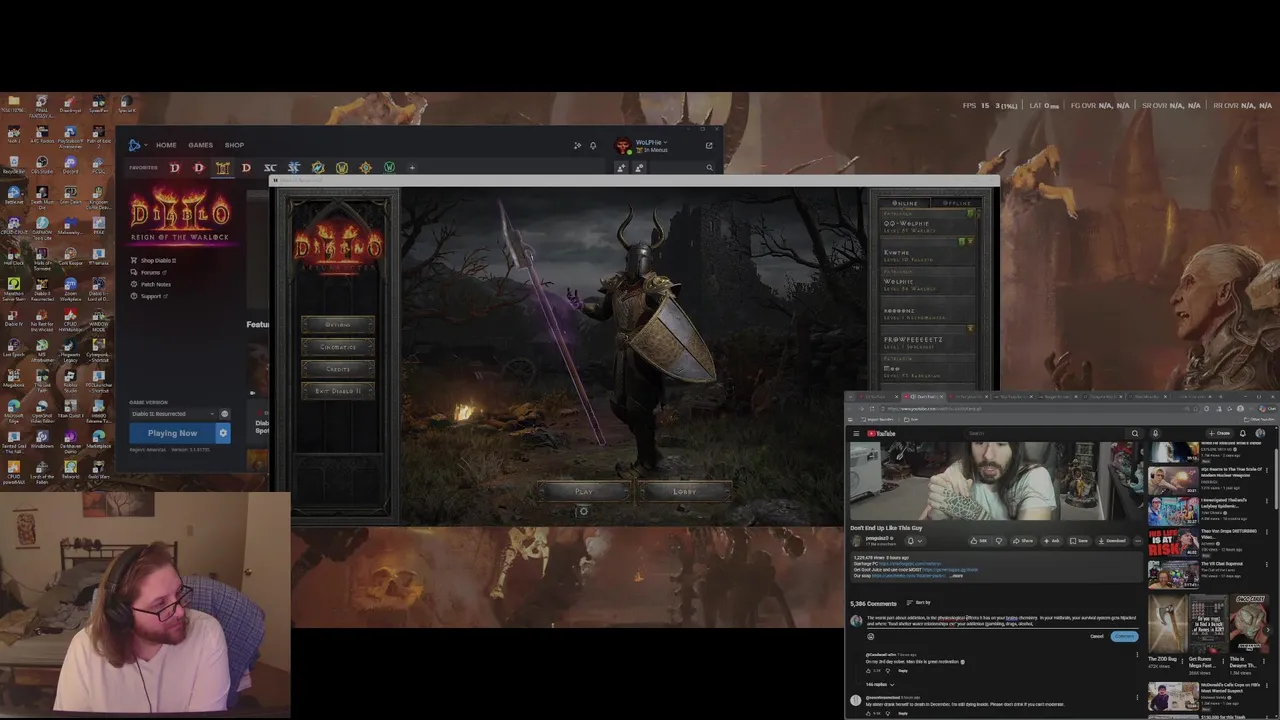Click the Lobby button in Diablo II
Viewport: 1280px width, 720px height.
pyautogui.click(x=685, y=491)
